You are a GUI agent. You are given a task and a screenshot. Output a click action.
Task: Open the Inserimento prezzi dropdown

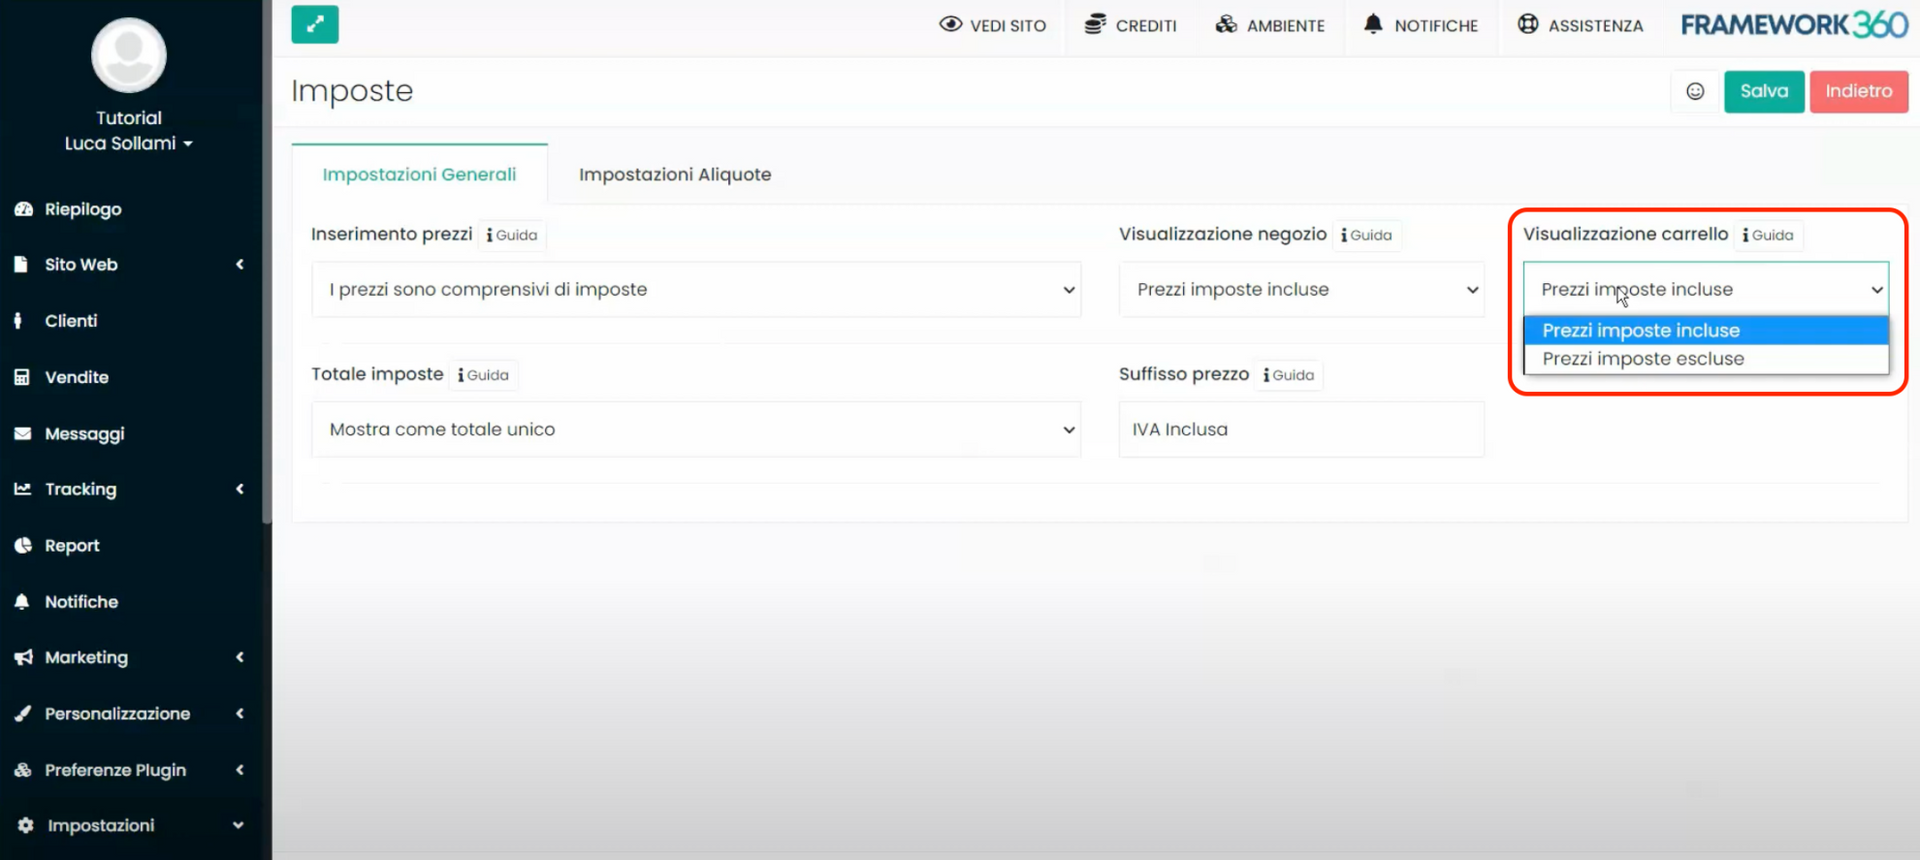[x=696, y=290]
